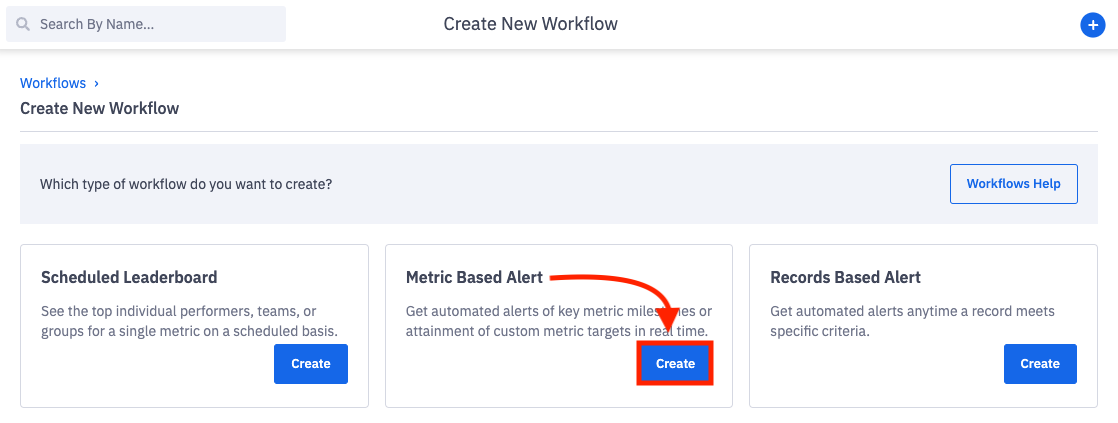
Task: Go back via Workflows breadcrumb link
Action: (x=53, y=83)
